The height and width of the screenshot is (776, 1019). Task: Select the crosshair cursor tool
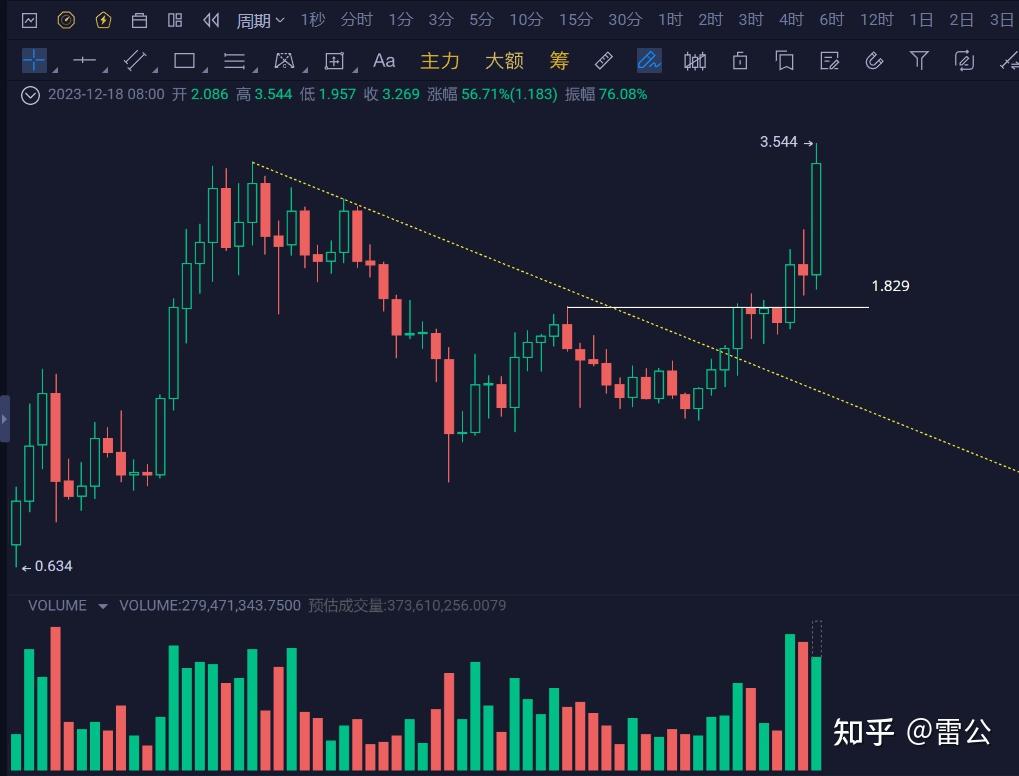(x=34, y=60)
